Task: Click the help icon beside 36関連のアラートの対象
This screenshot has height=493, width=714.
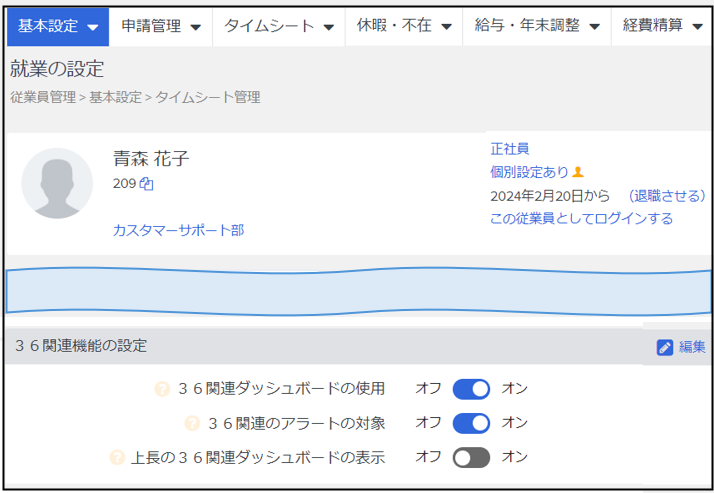Action: coord(192,423)
